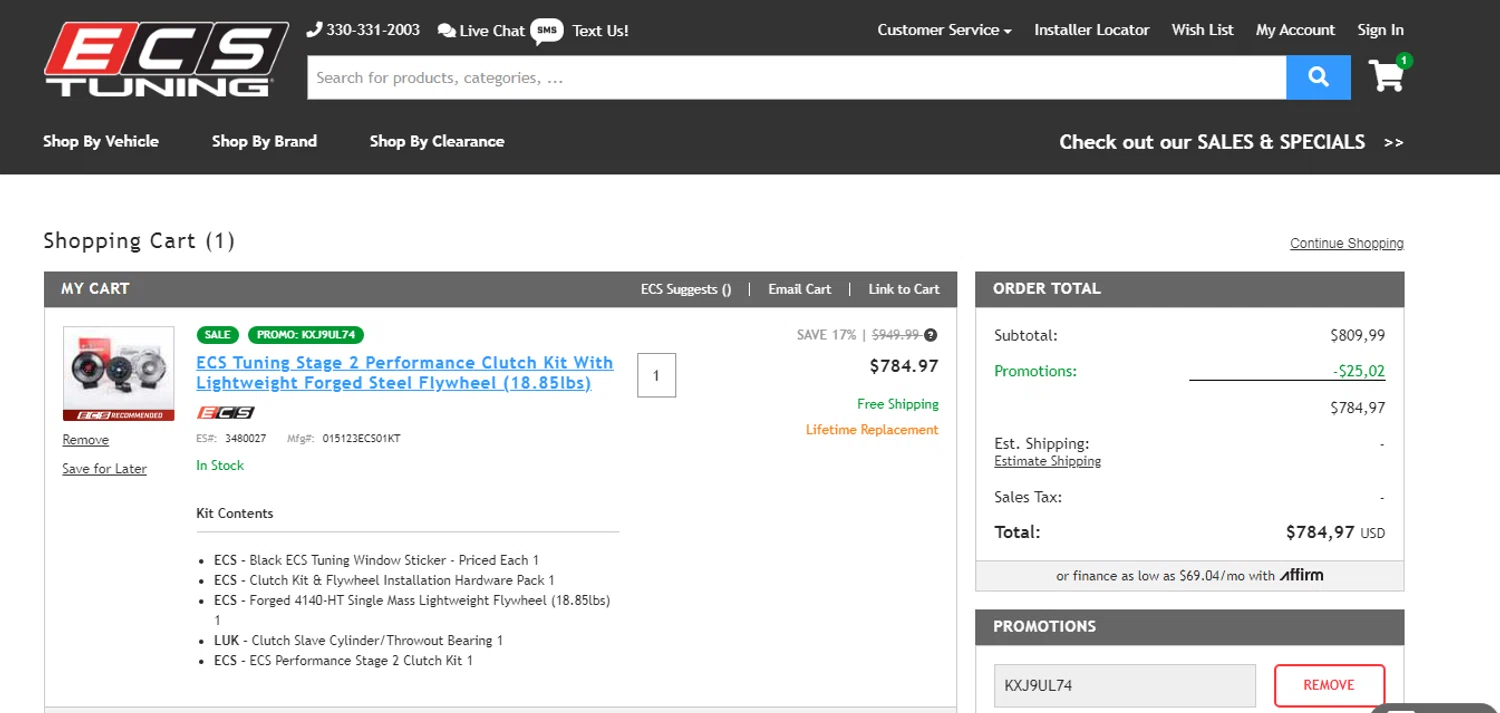The width and height of the screenshot is (1500, 713).
Task: Open the Shop By Vehicle menu
Action: point(101,141)
